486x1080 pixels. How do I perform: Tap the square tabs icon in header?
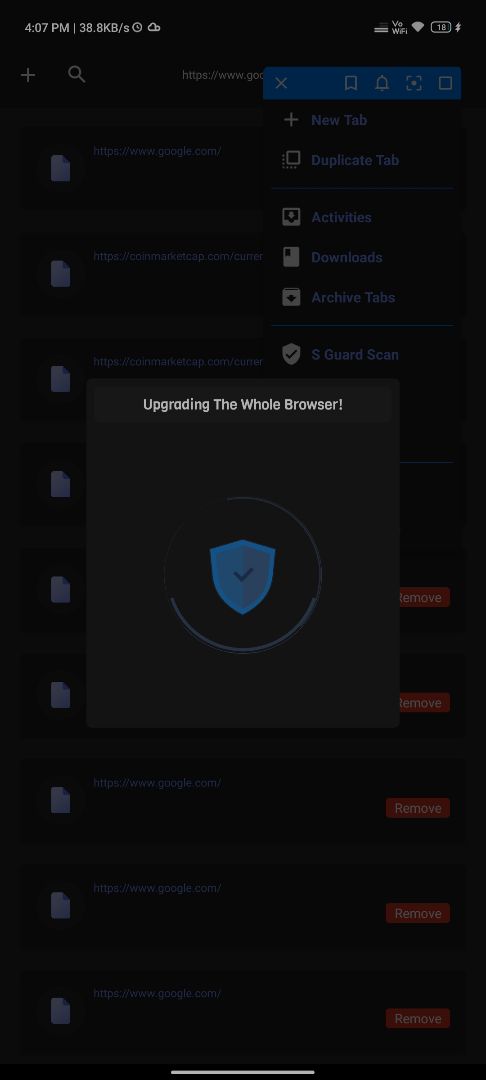(445, 83)
